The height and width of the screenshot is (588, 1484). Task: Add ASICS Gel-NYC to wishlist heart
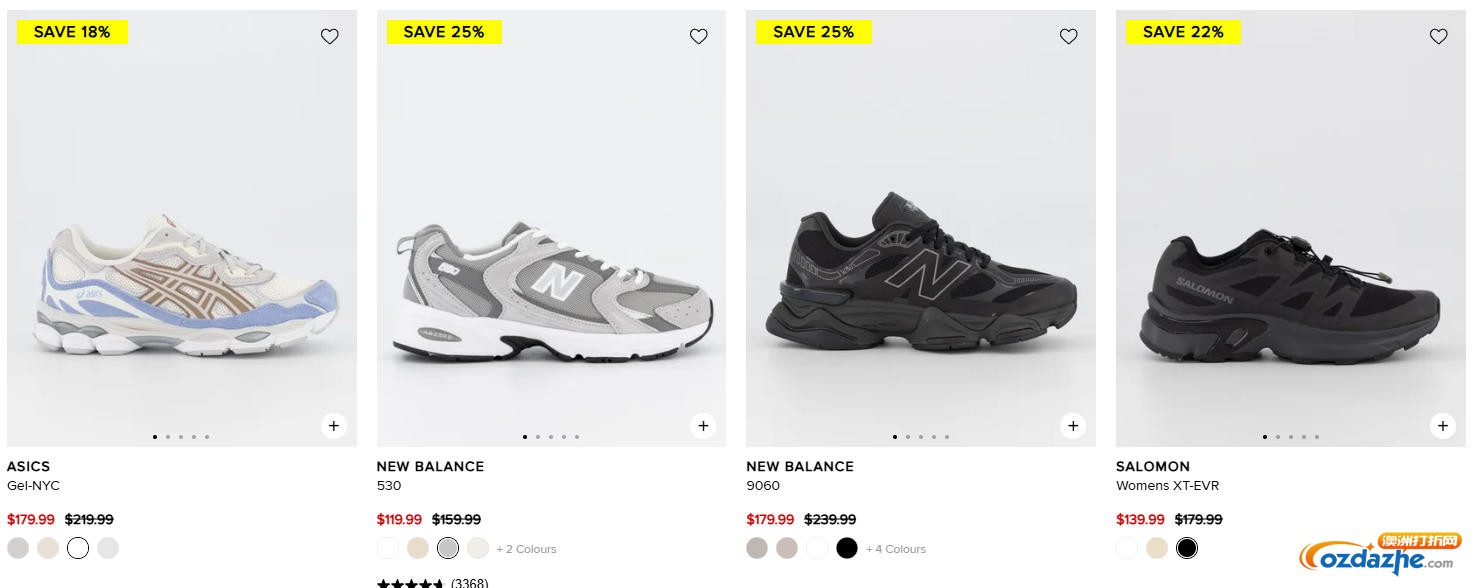[x=329, y=37]
